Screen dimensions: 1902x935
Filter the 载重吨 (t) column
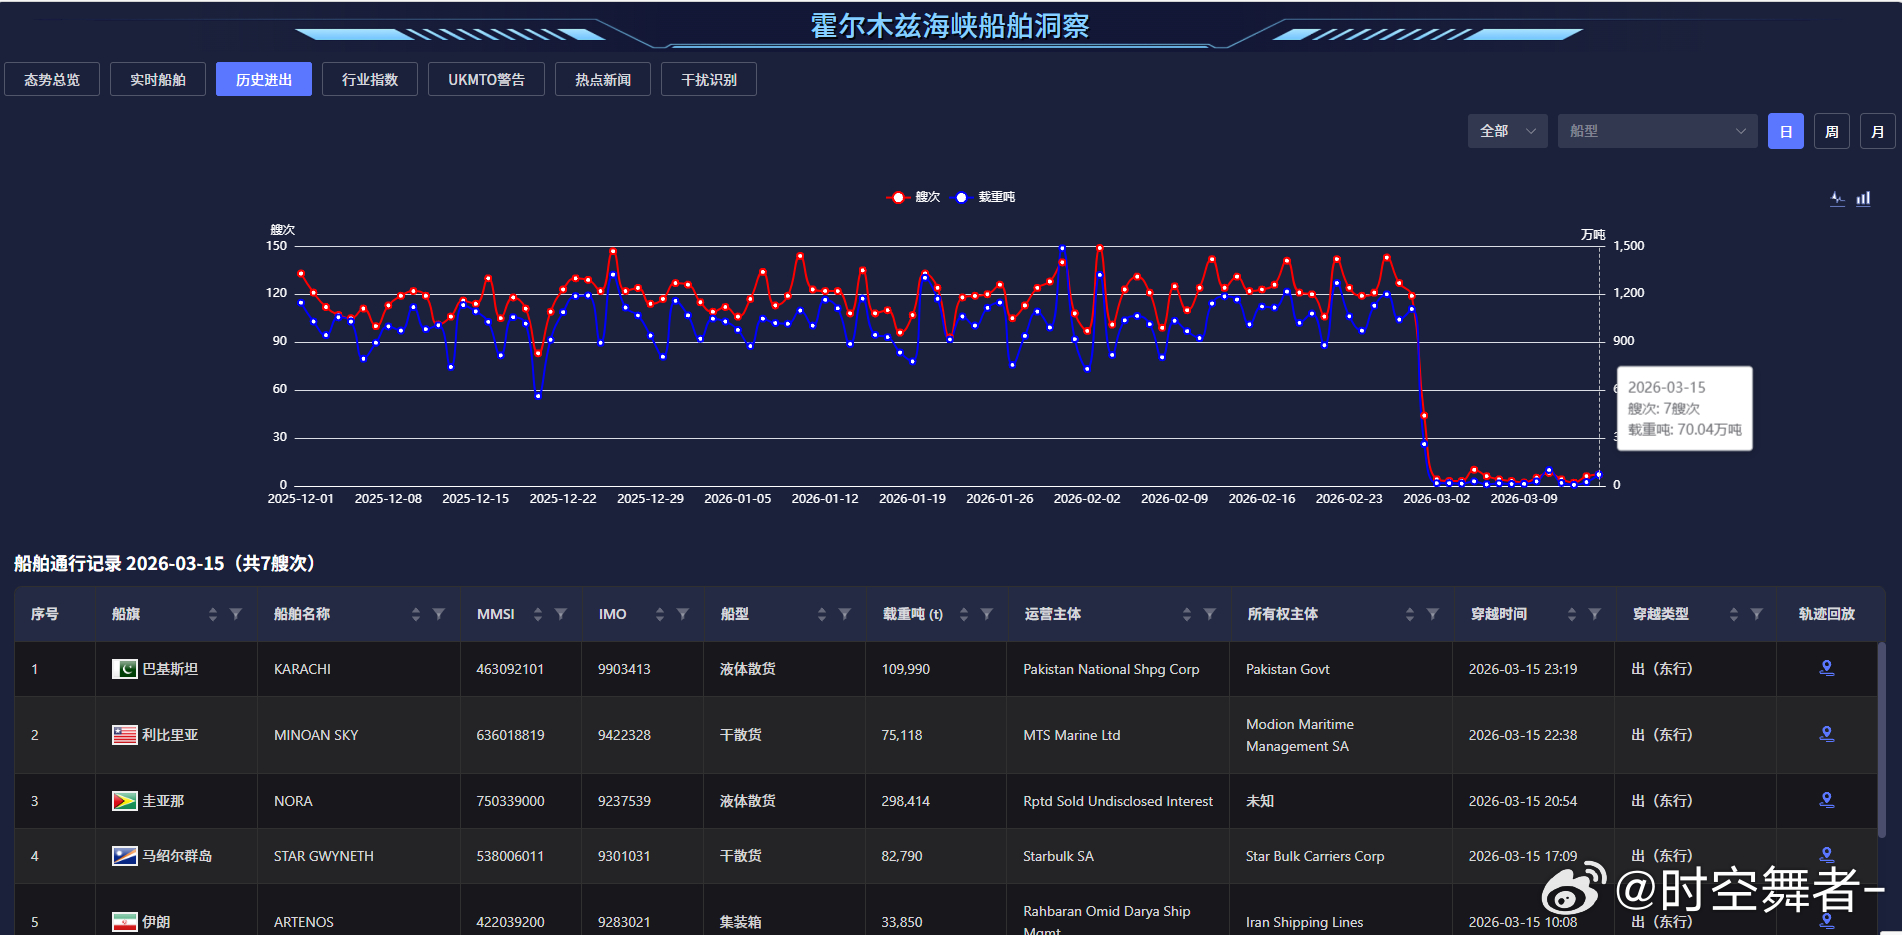point(987,614)
